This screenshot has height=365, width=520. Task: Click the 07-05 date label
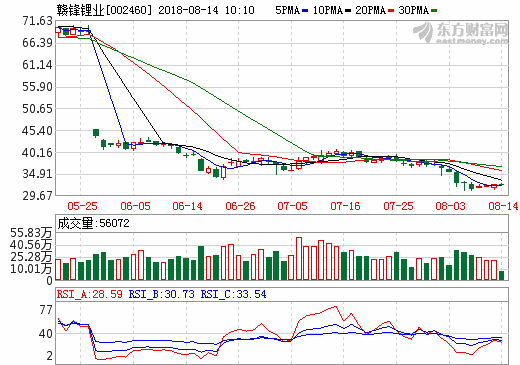click(x=292, y=206)
